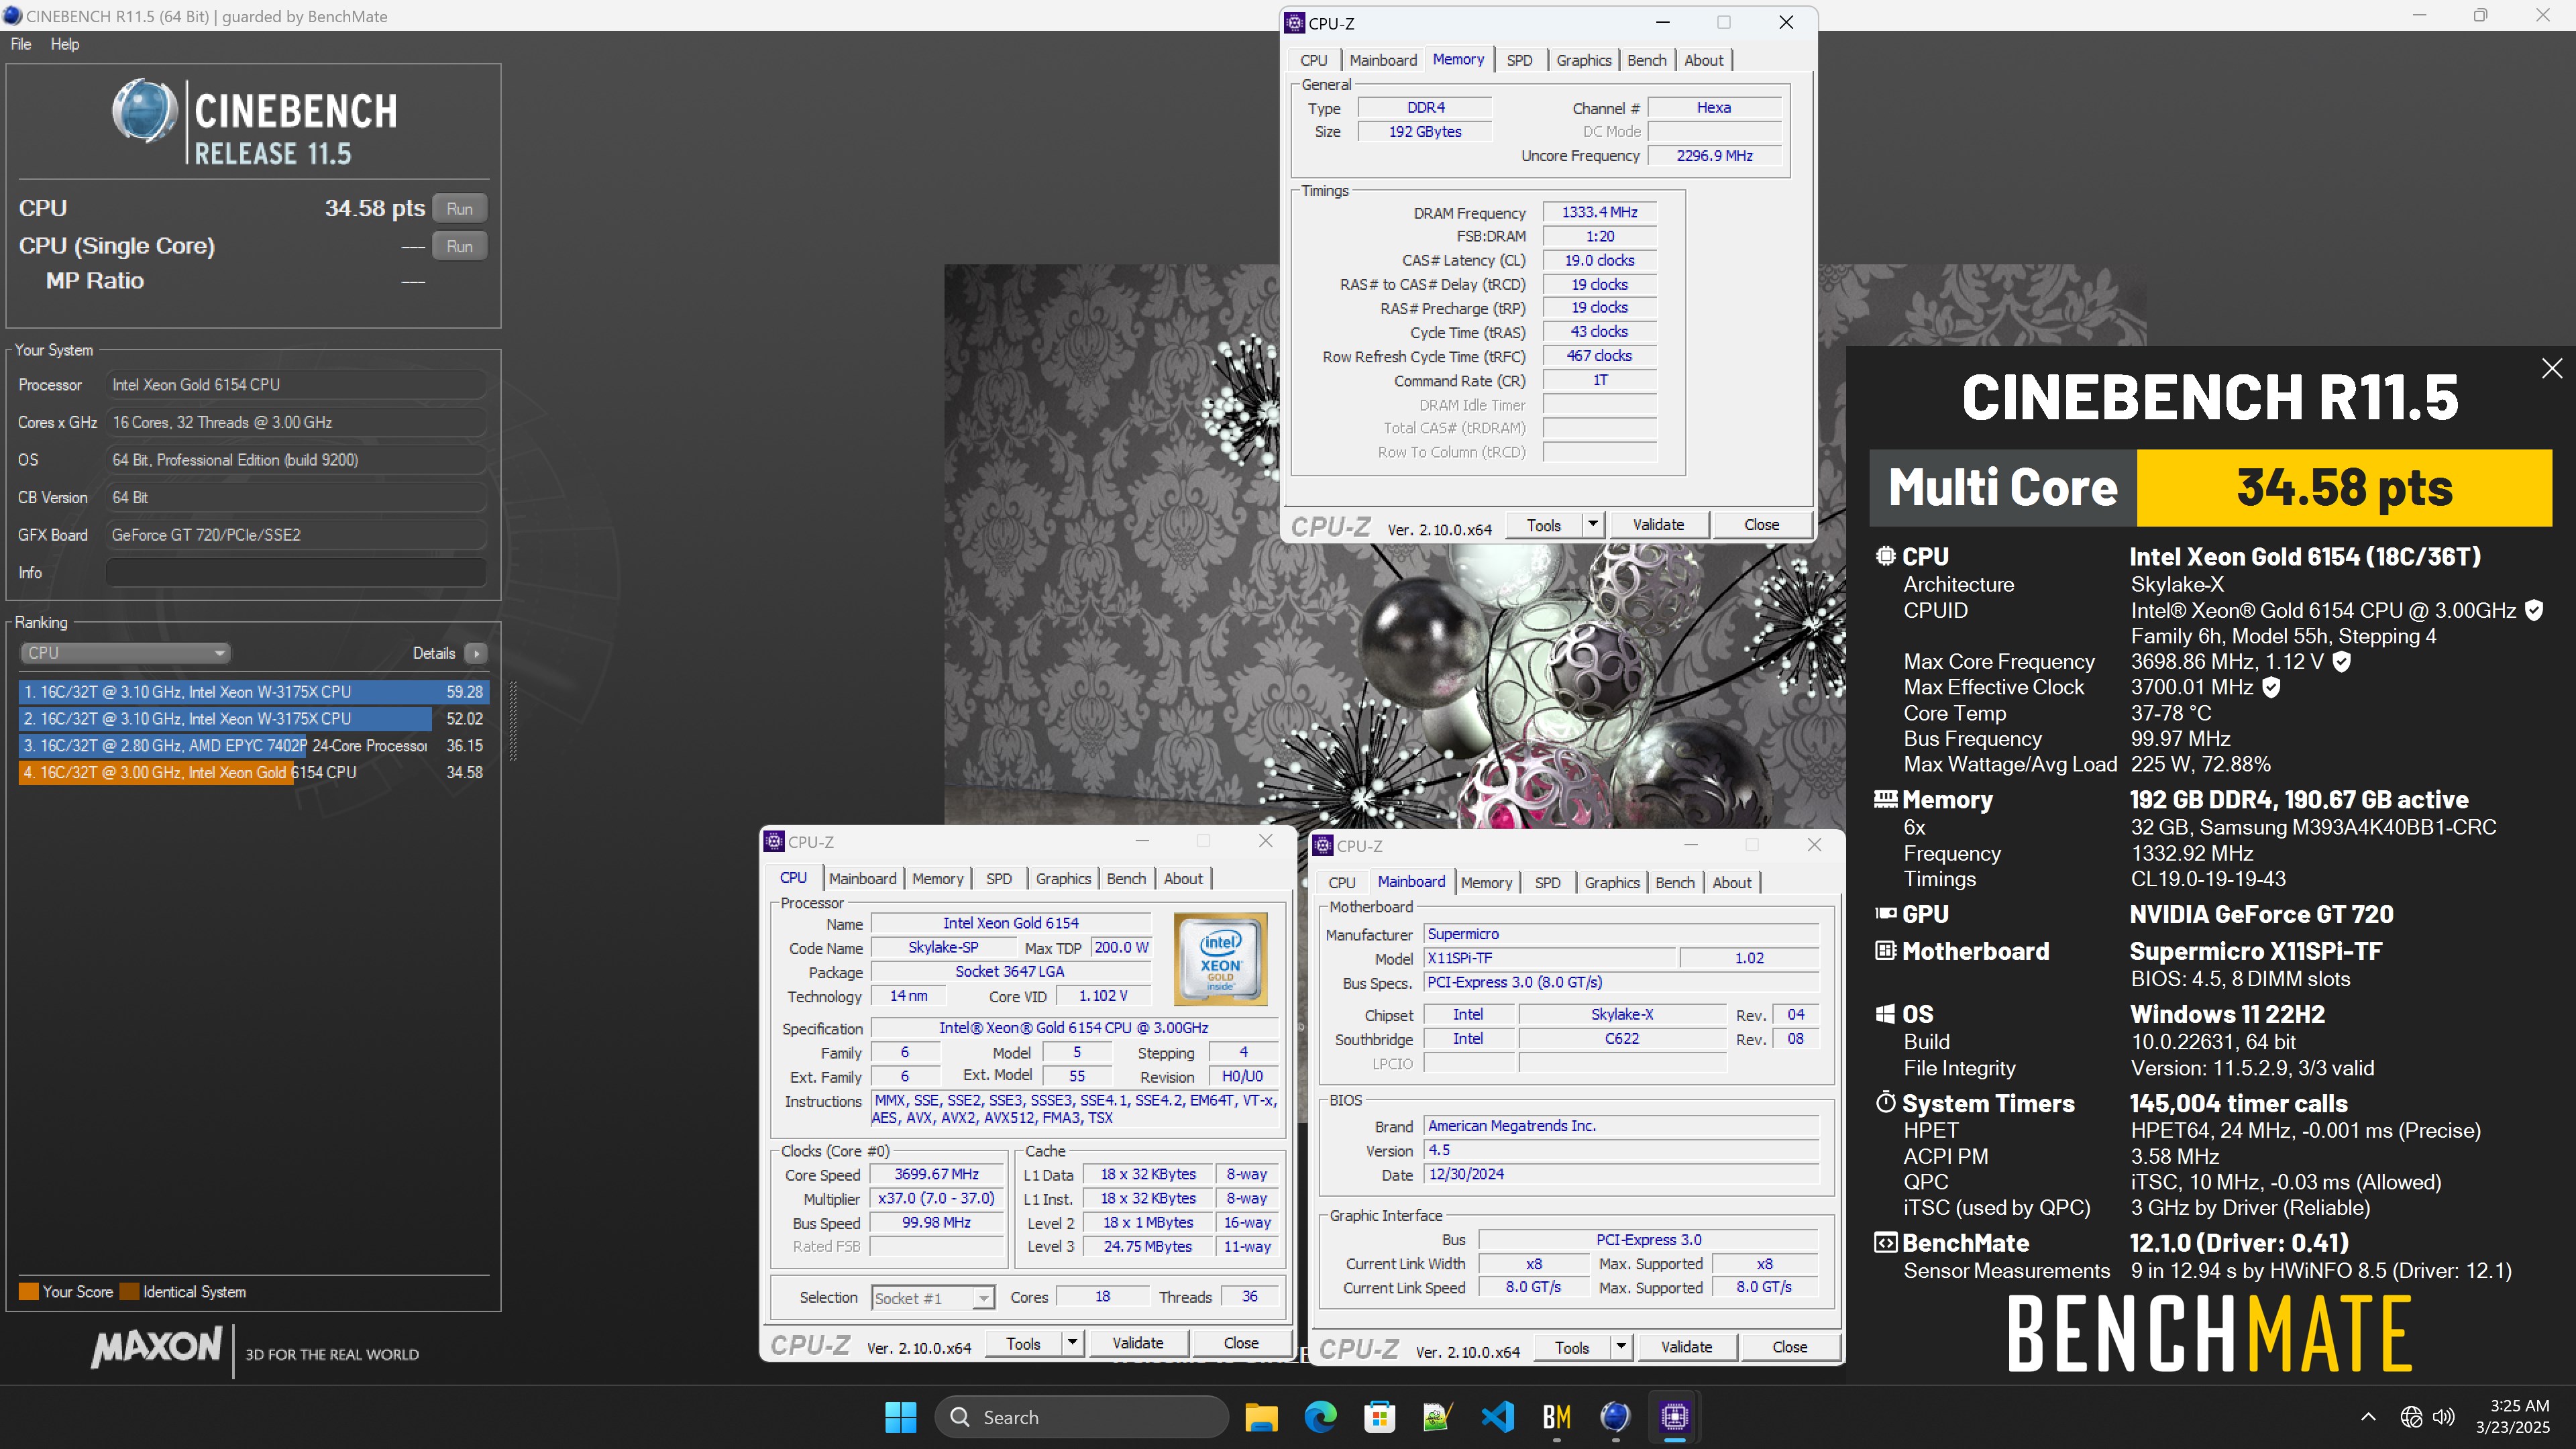Click CPU-Z CPU window title icon
The height and width of the screenshot is (1449, 2576).
click(x=774, y=842)
